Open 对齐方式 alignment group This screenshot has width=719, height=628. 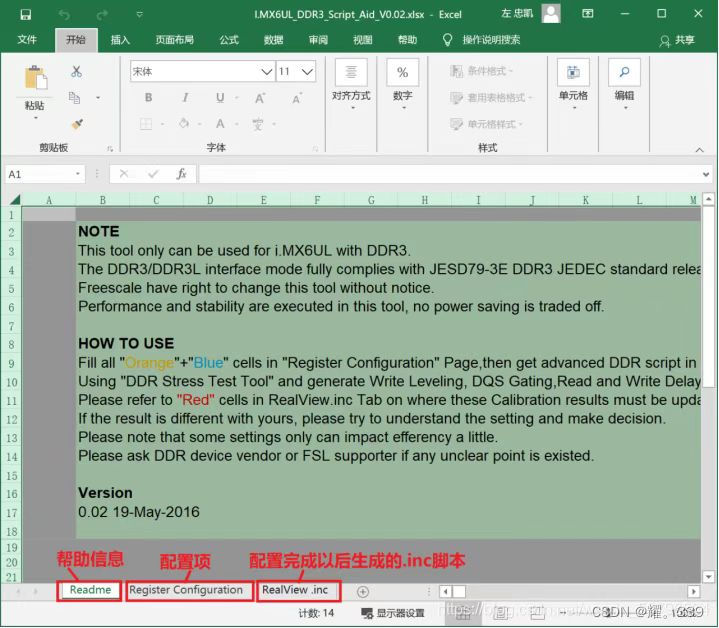pyautogui.click(x=351, y=85)
